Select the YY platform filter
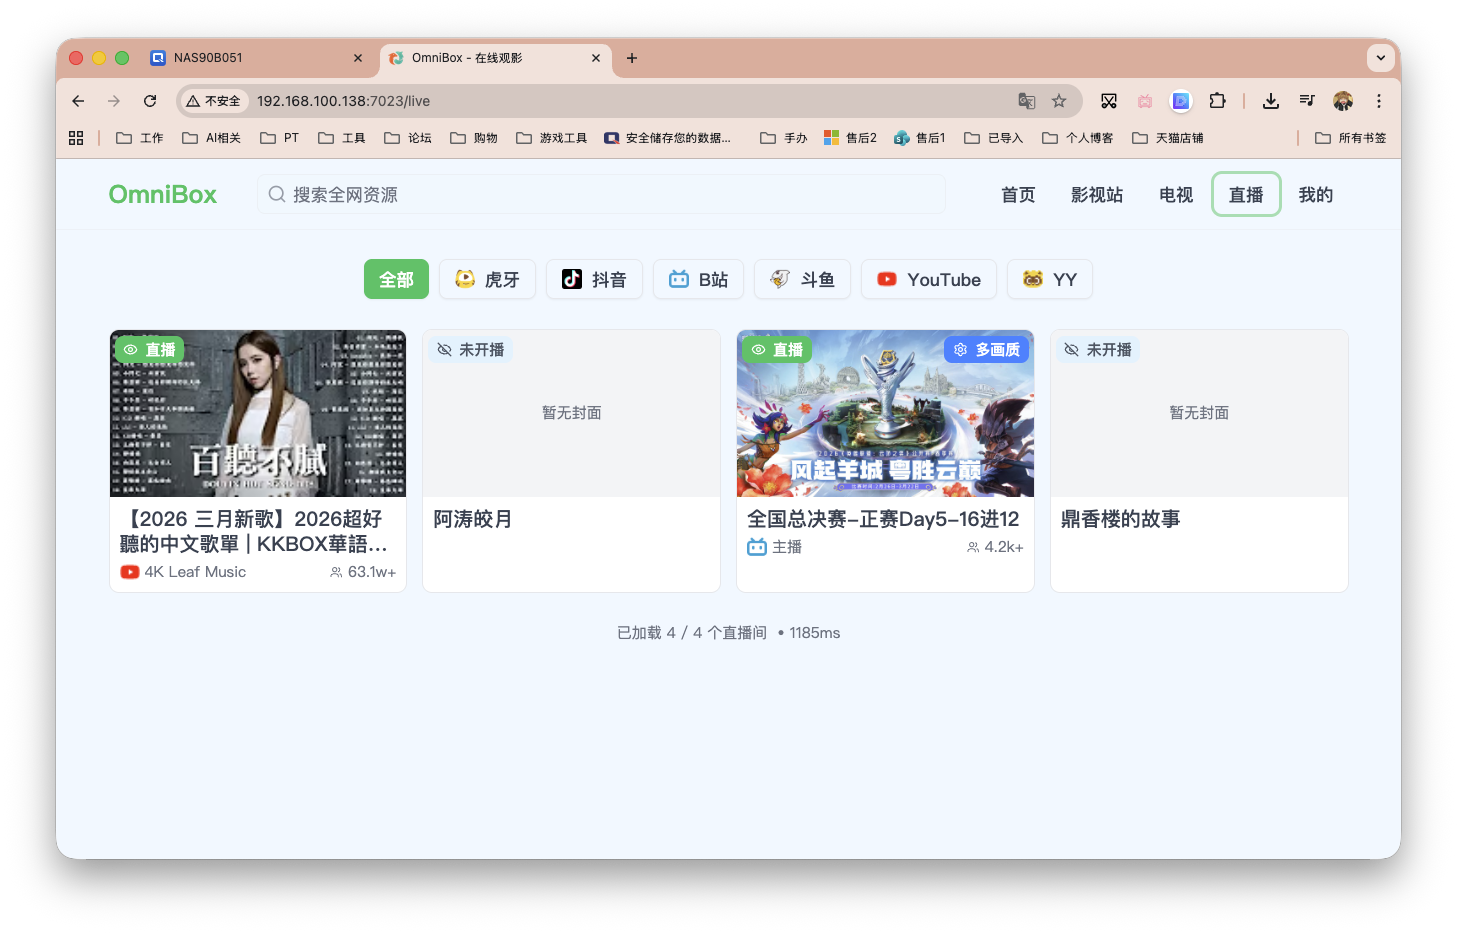This screenshot has width=1457, height=933. pyautogui.click(x=1049, y=279)
